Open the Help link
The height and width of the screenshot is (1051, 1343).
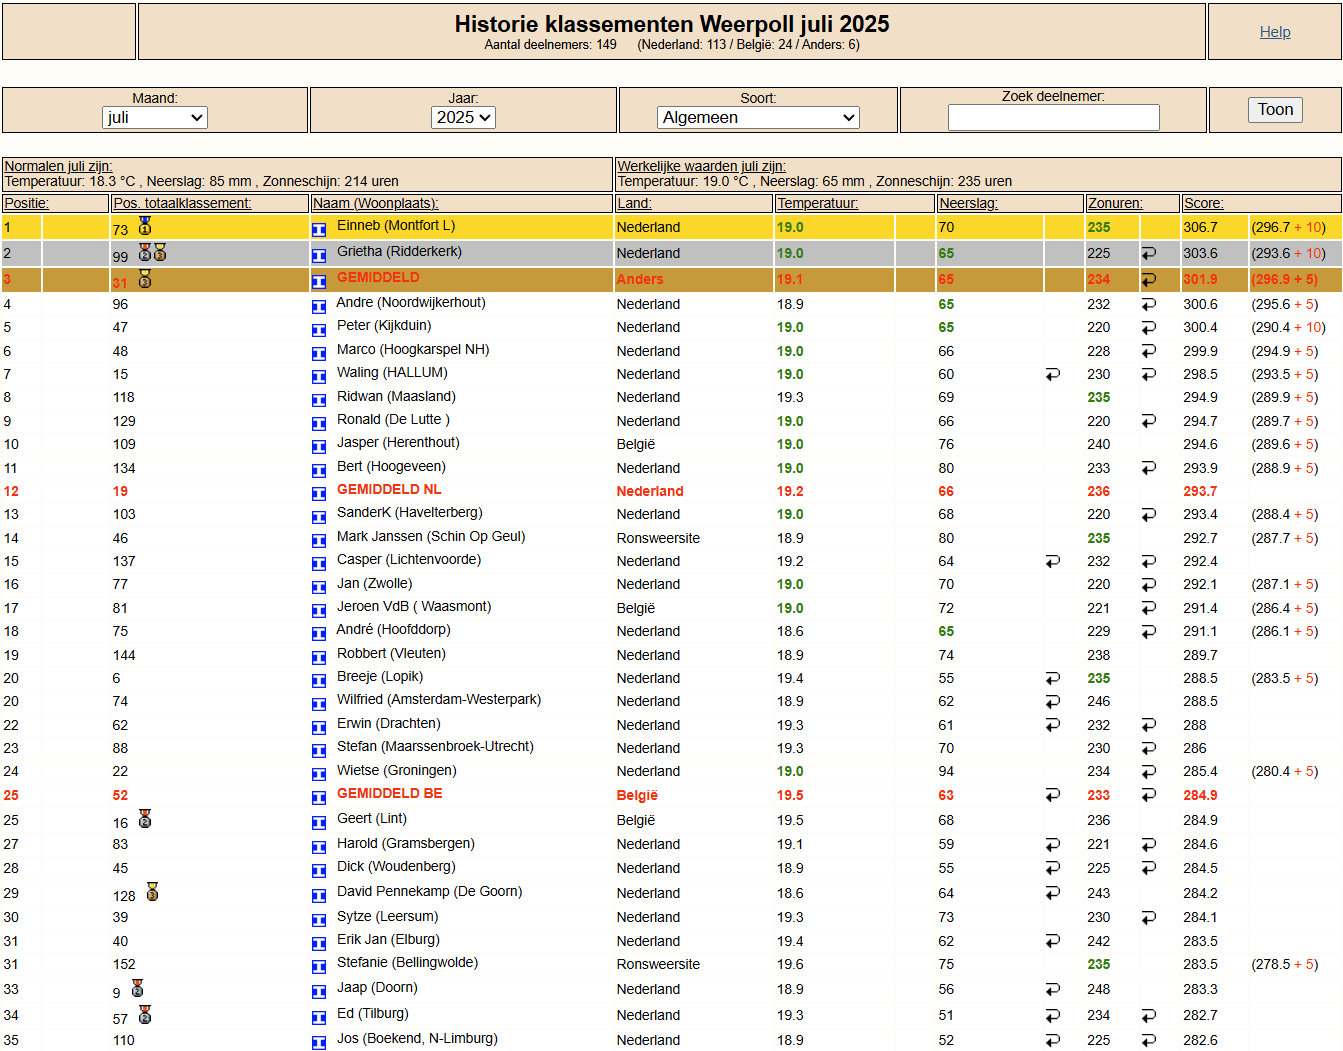click(1274, 32)
